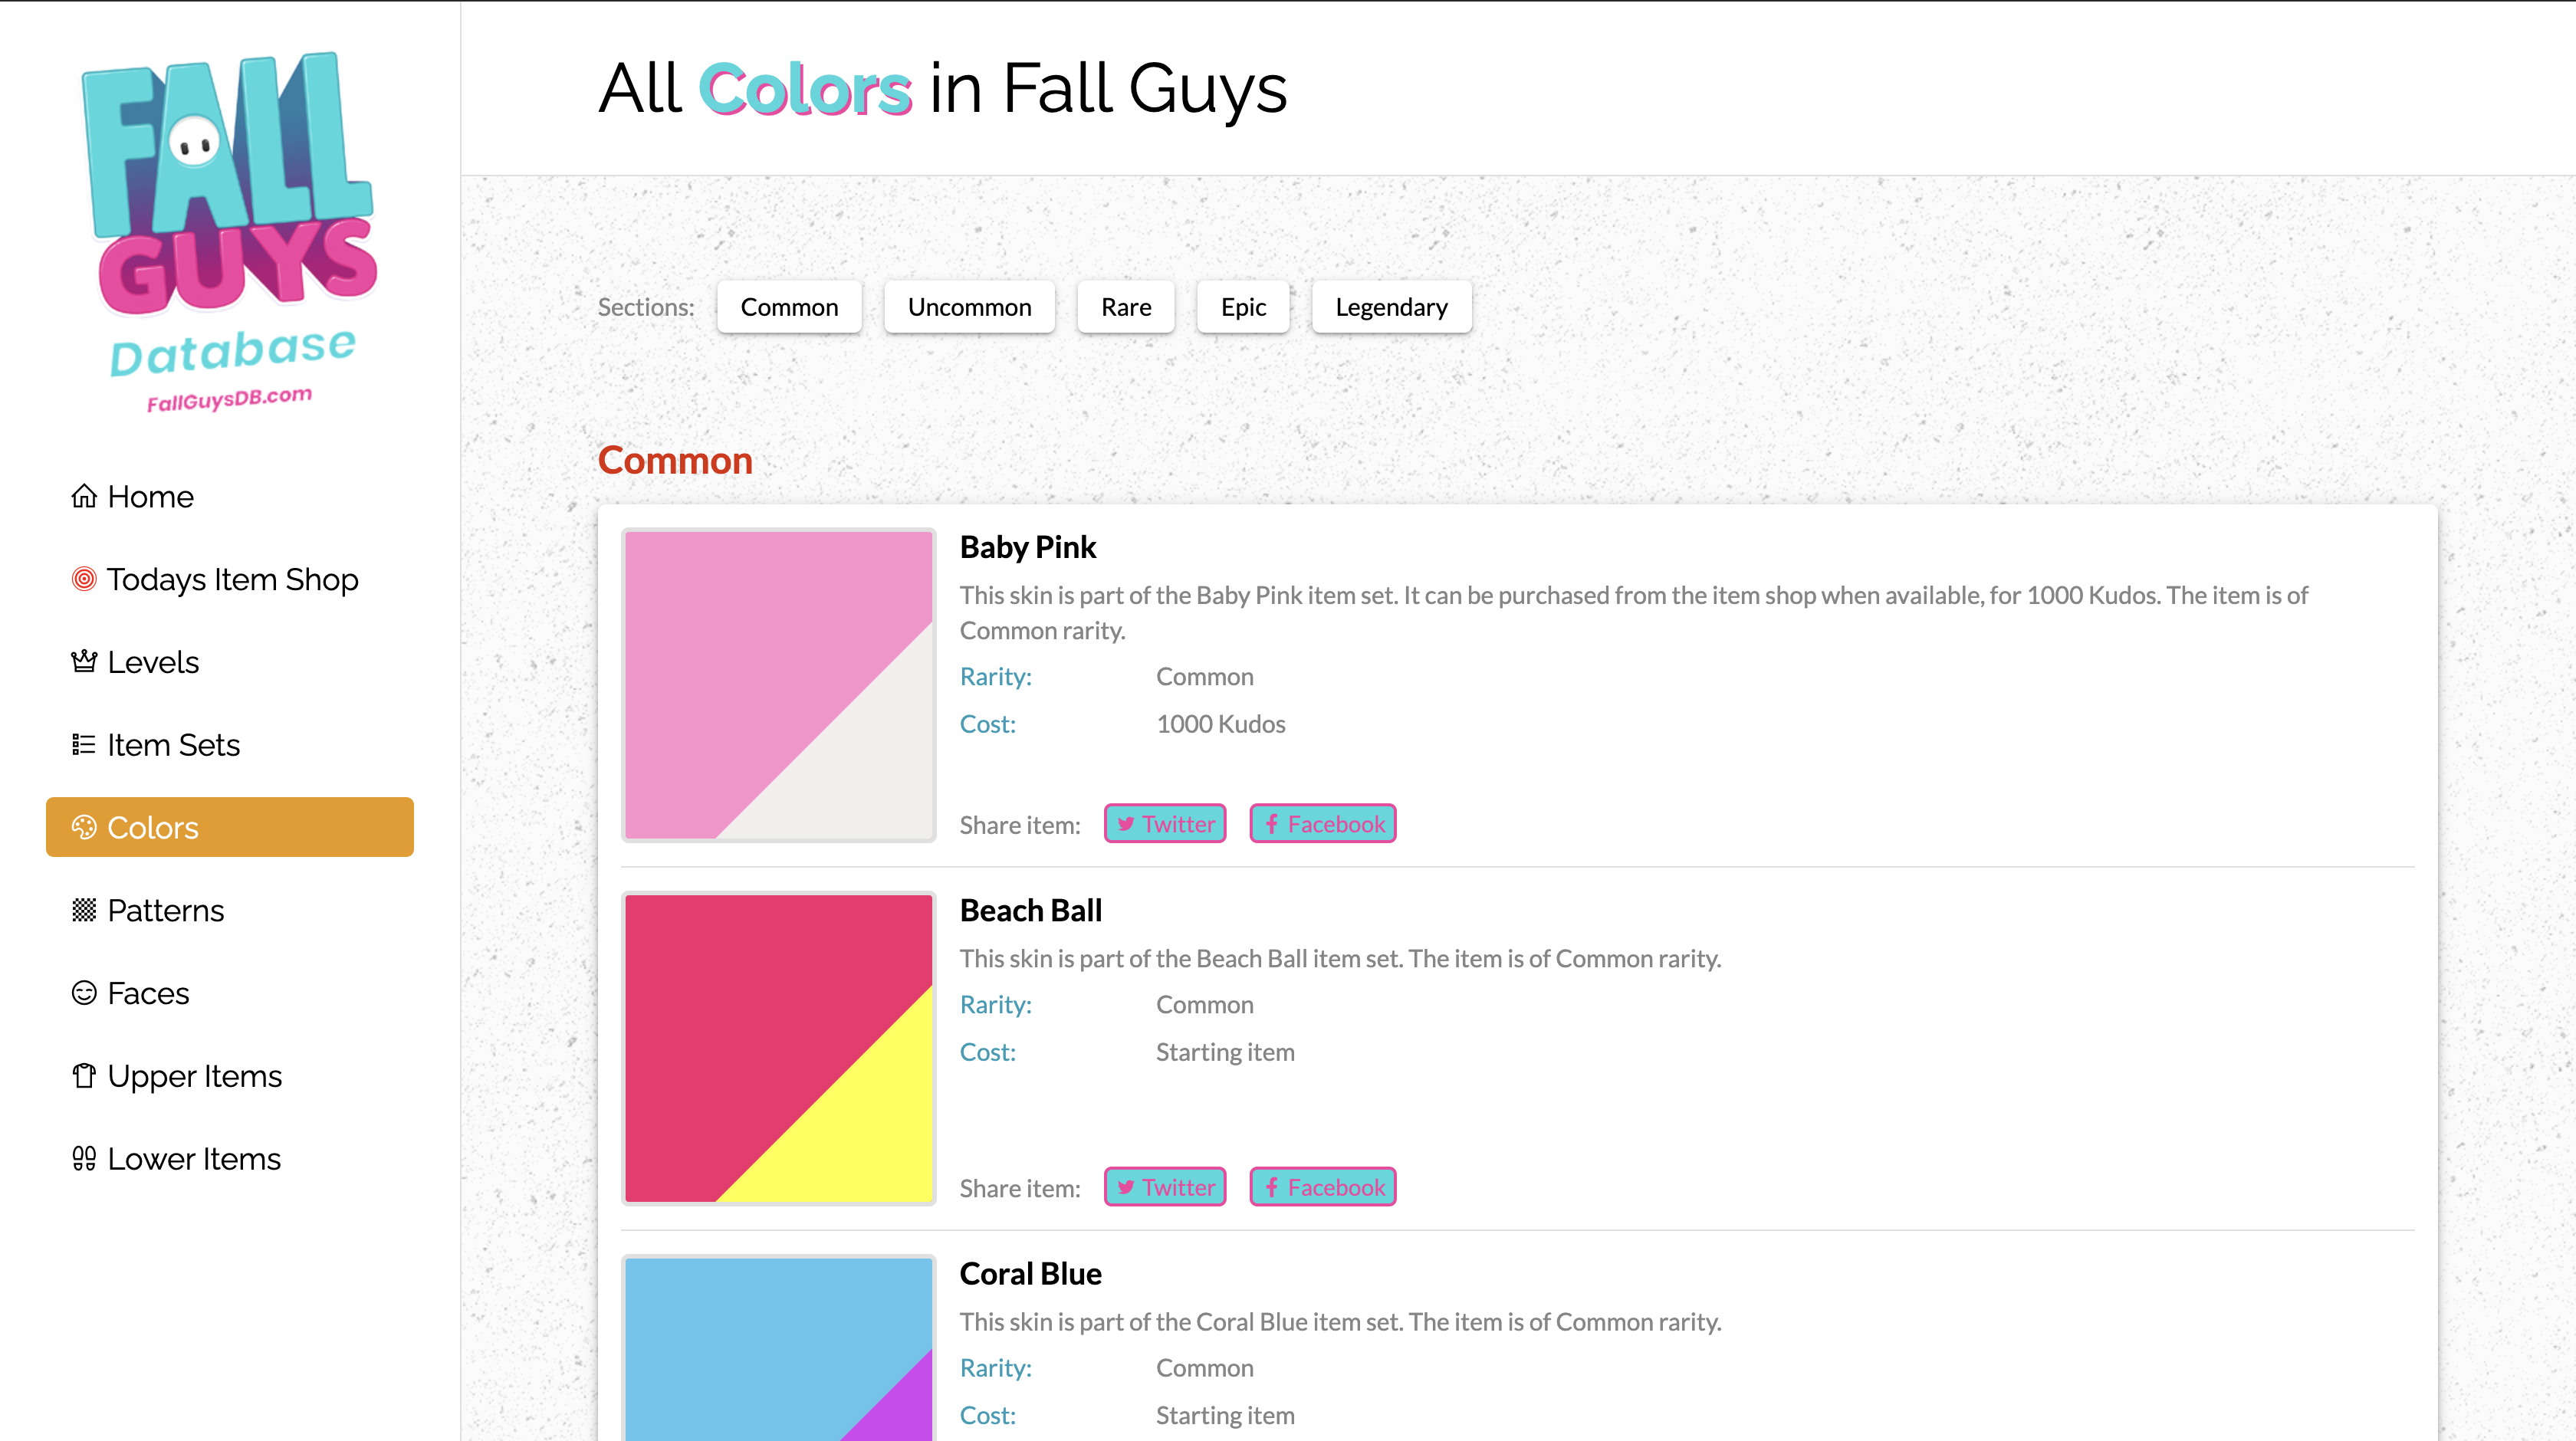Click the Beach Ball color swatch
This screenshot has height=1441, width=2576.
tap(778, 1048)
